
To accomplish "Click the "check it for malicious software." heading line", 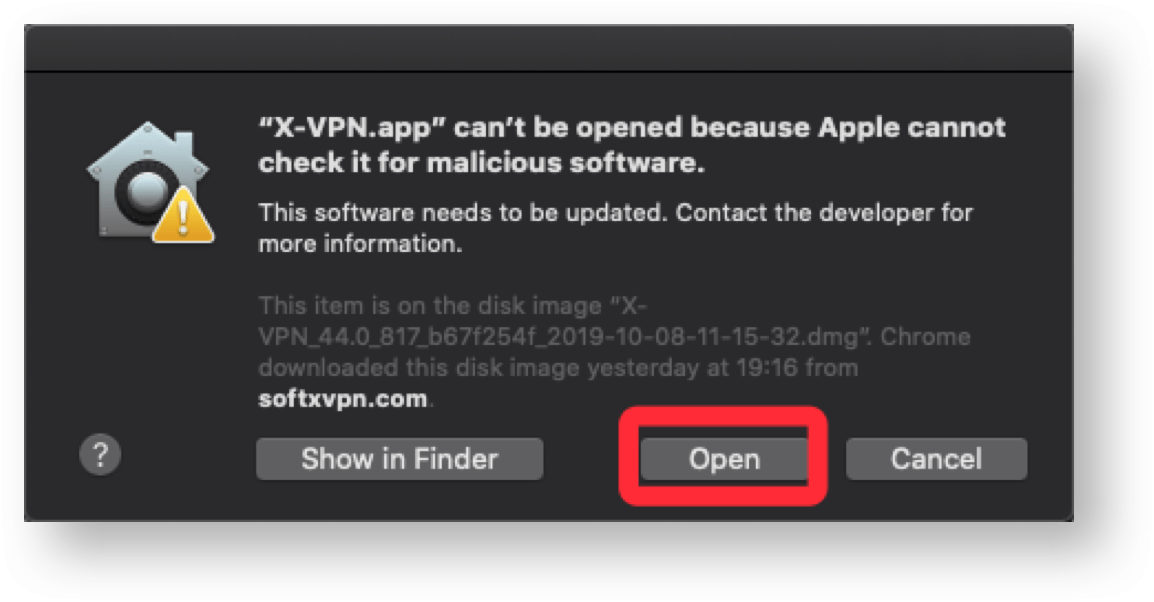I will coord(481,163).
